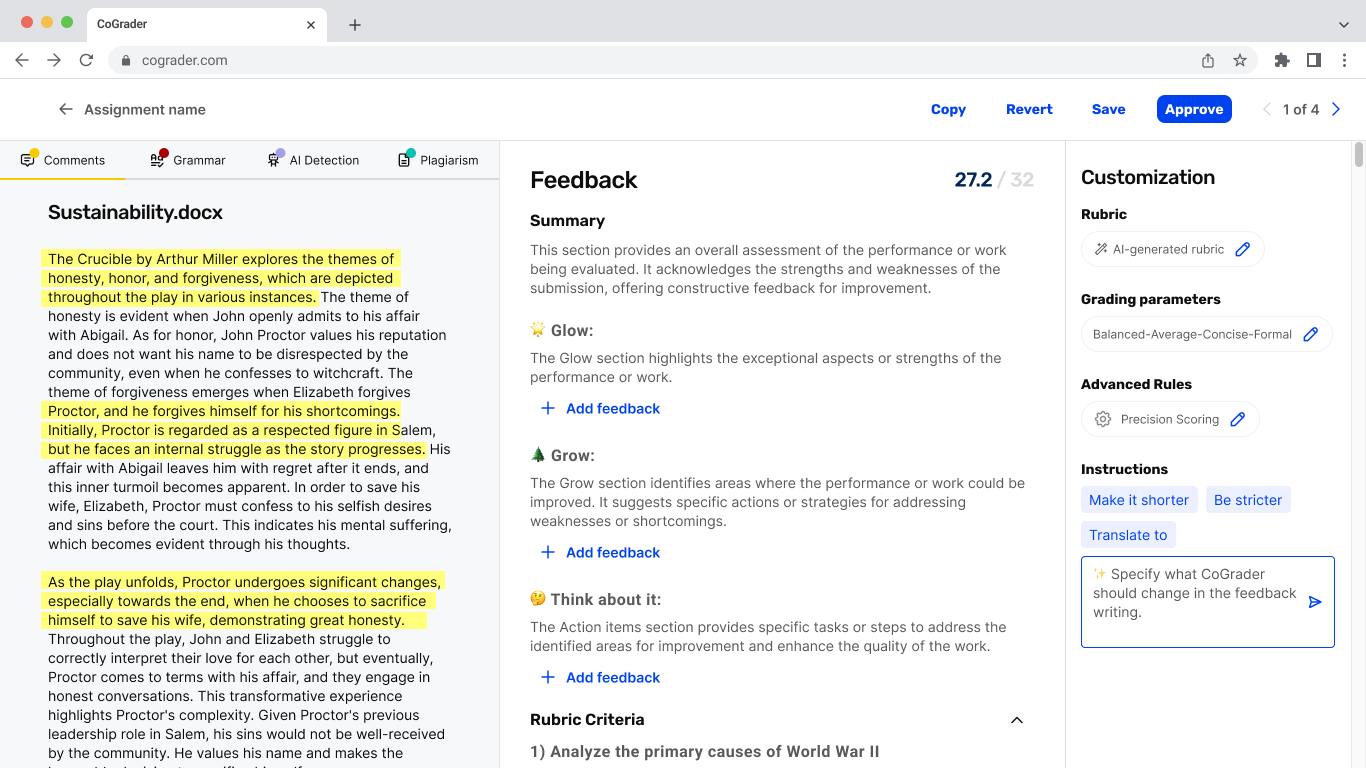The width and height of the screenshot is (1366, 768).
Task: Click Add feedback under the Glow section
Action: (600, 408)
